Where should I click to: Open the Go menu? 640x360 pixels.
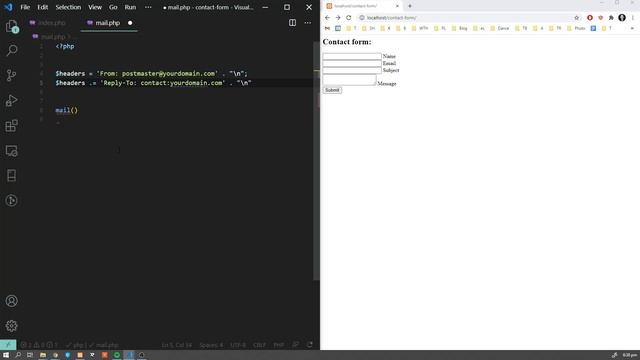click(x=113, y=7)
